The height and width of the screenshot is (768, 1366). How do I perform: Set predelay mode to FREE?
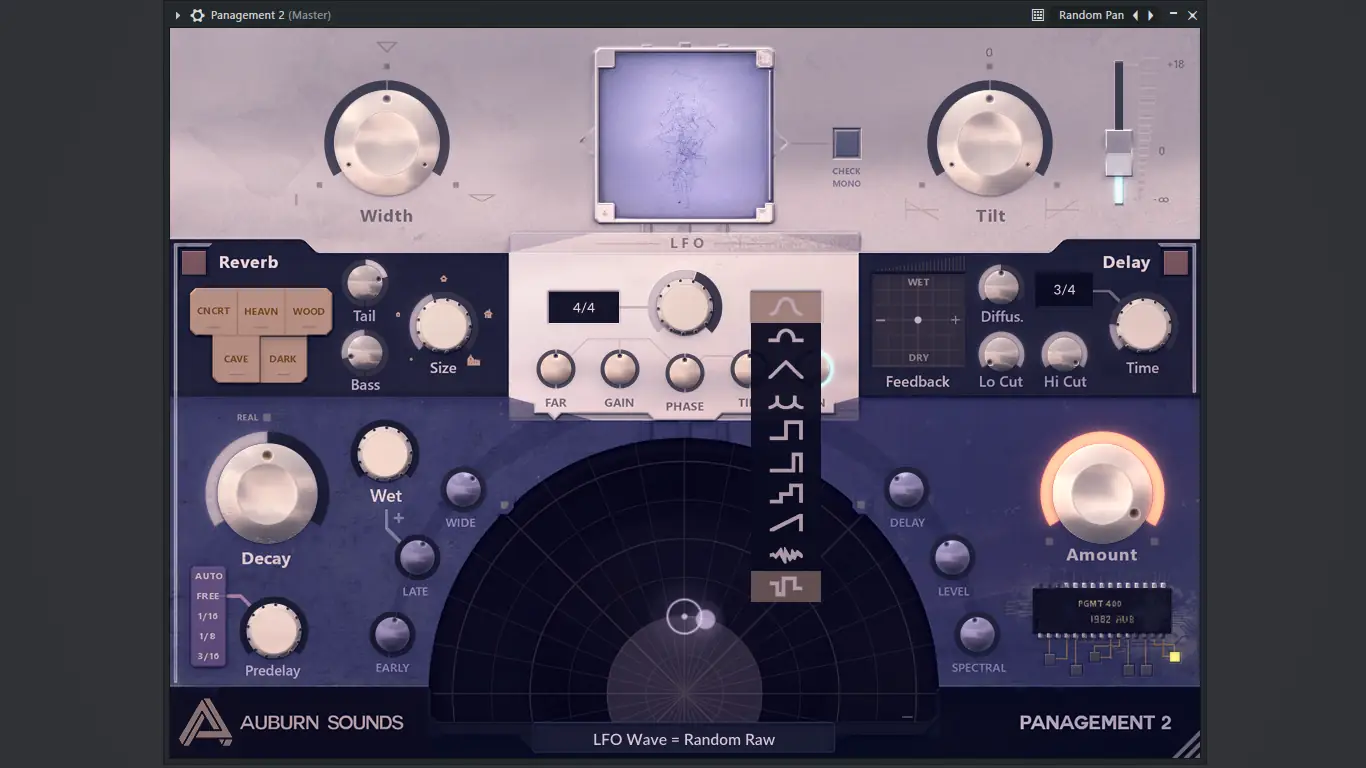tap(208, 596)
